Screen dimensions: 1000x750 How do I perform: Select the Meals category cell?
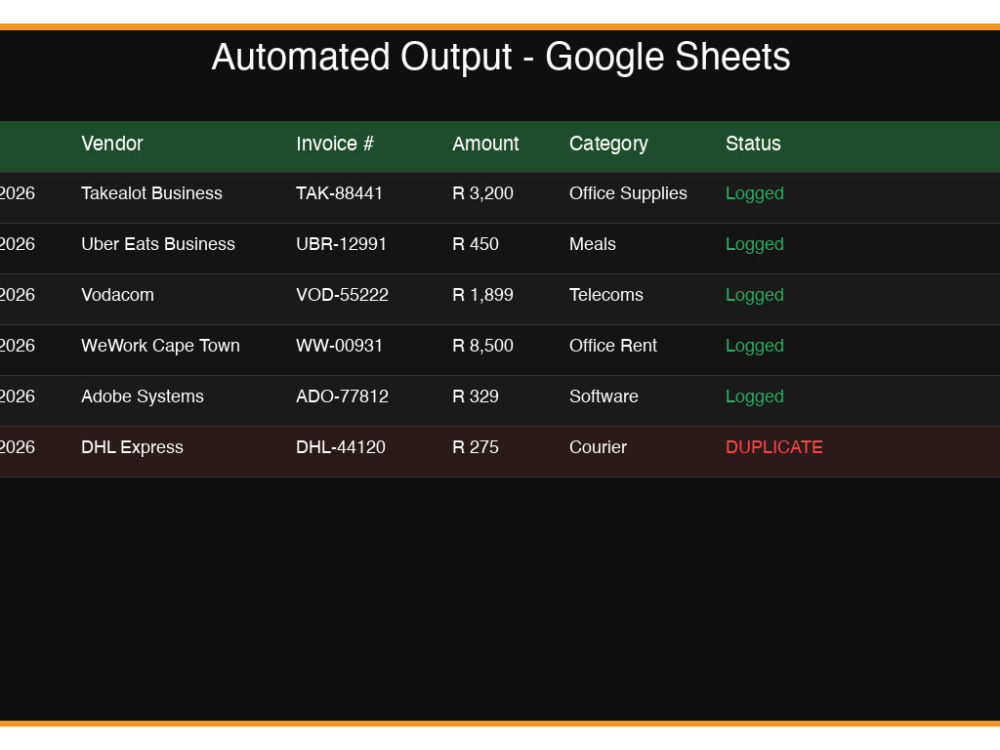pyautogui.click(x=592, y=244)
